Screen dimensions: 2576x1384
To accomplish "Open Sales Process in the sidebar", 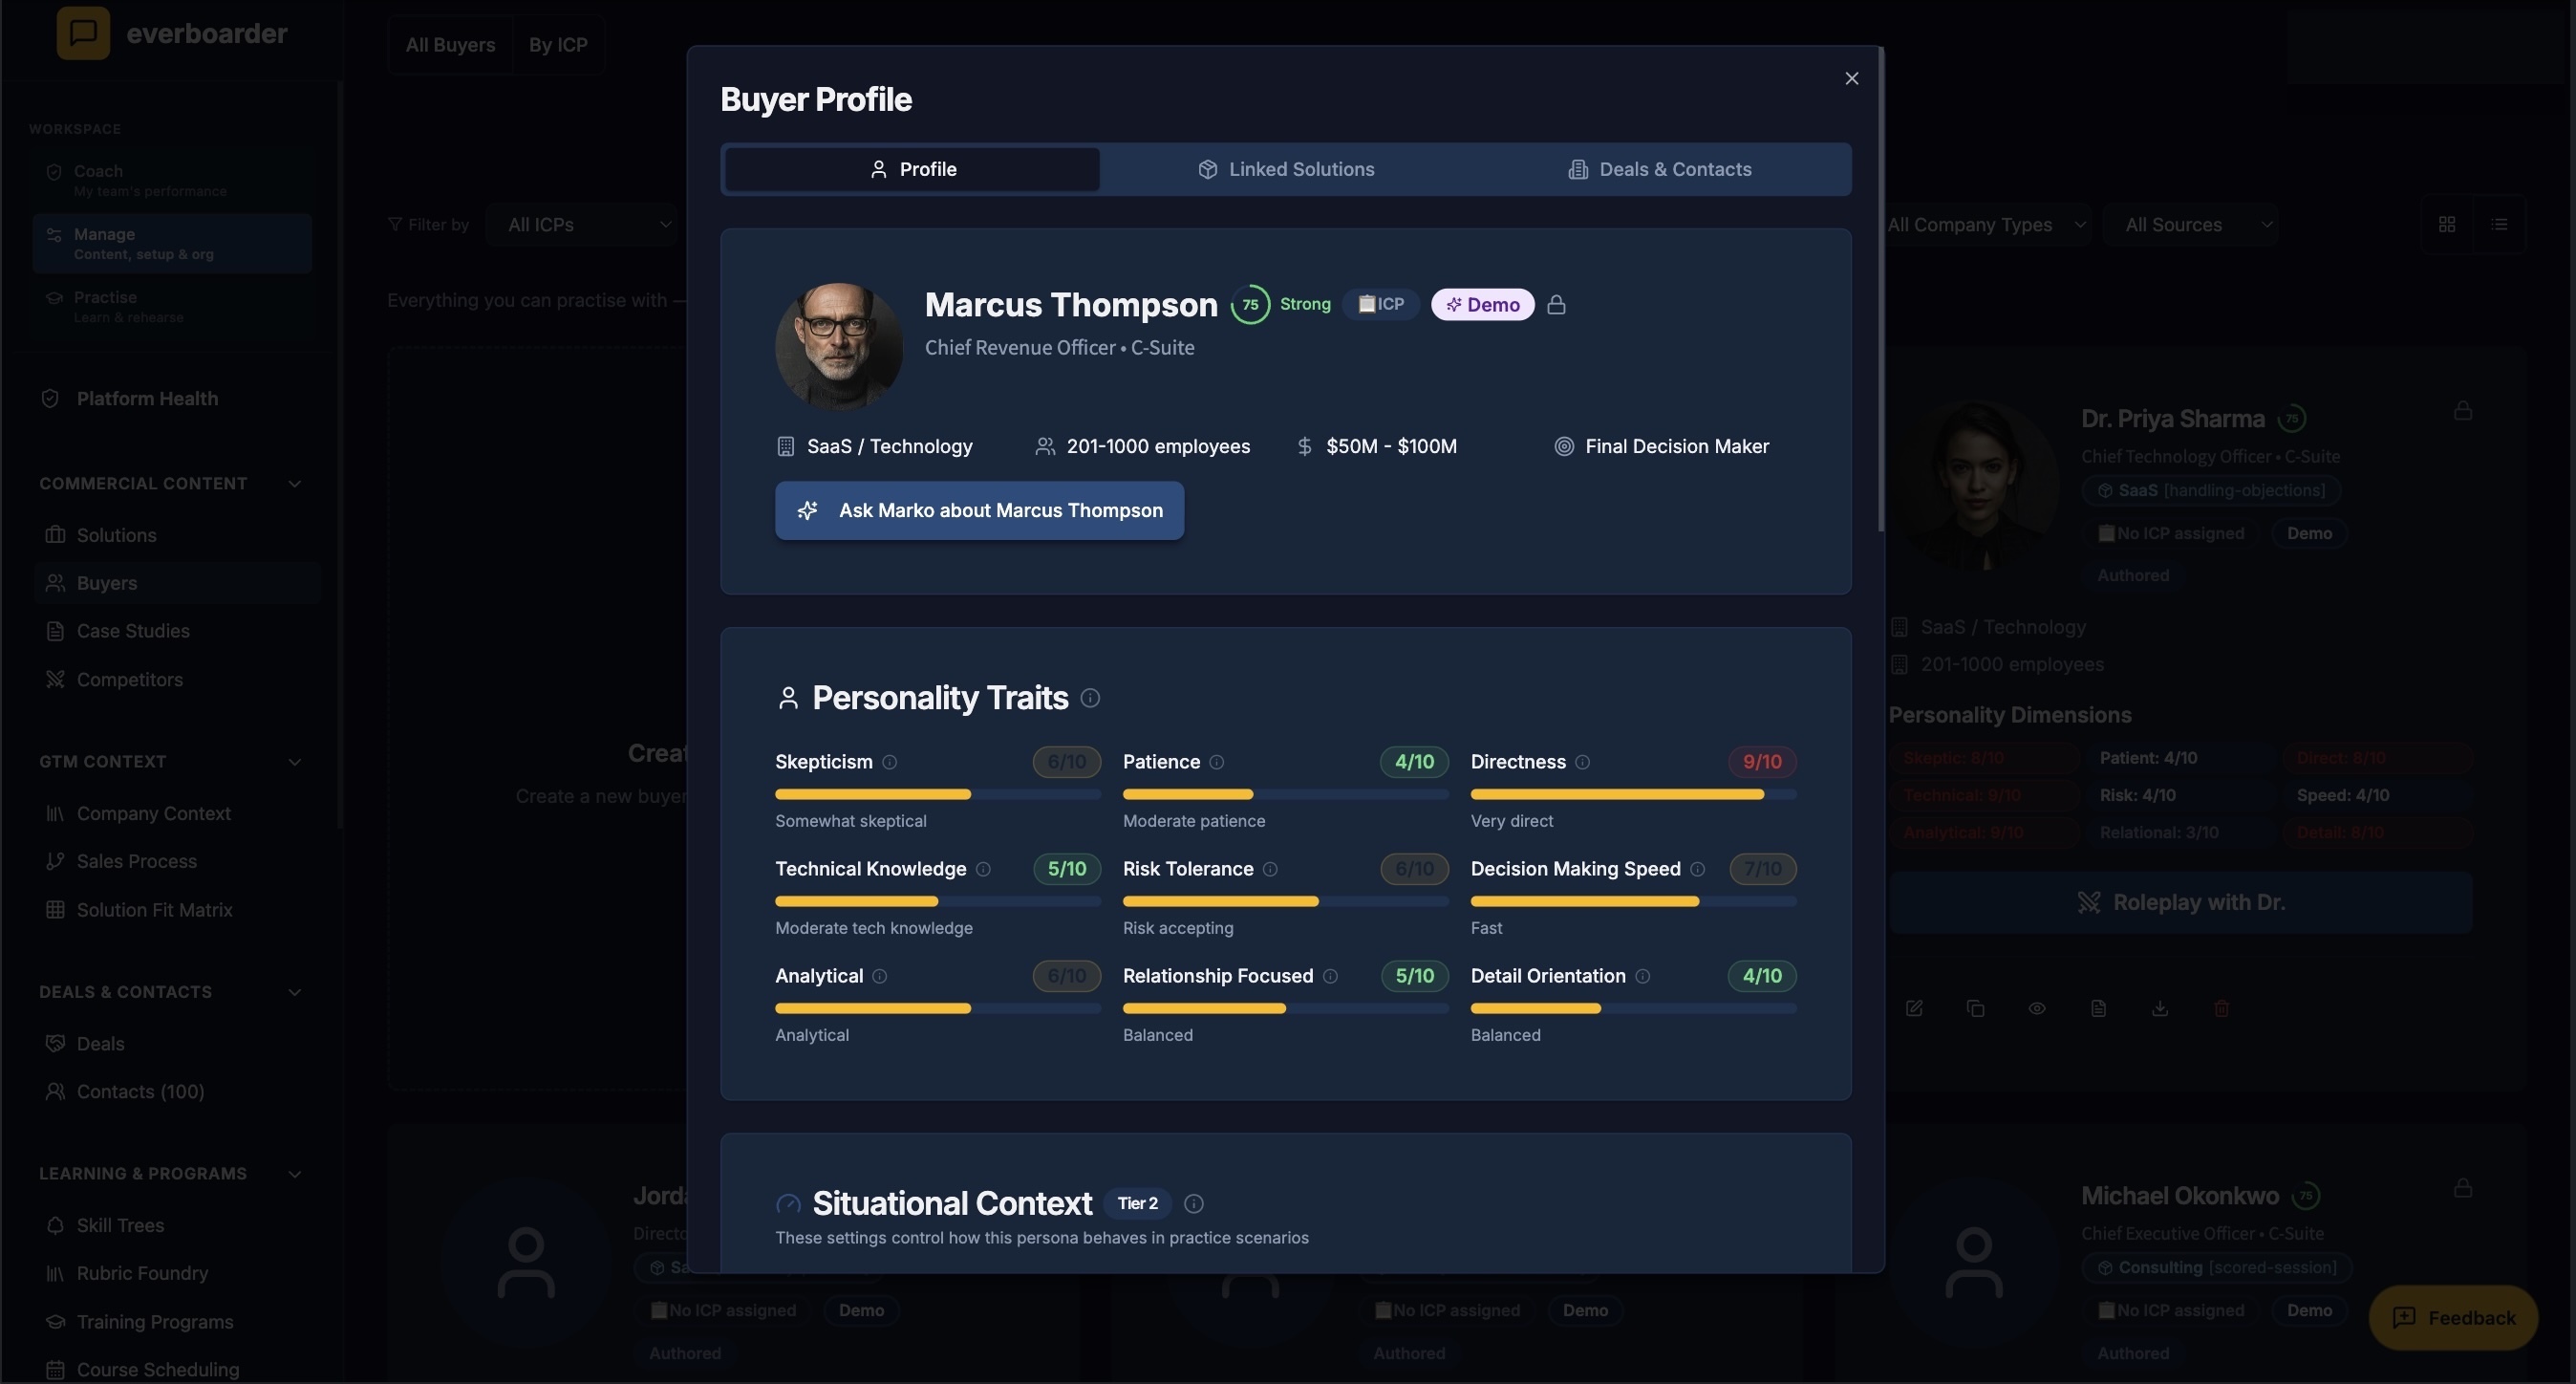I will (x=177, y=862).
